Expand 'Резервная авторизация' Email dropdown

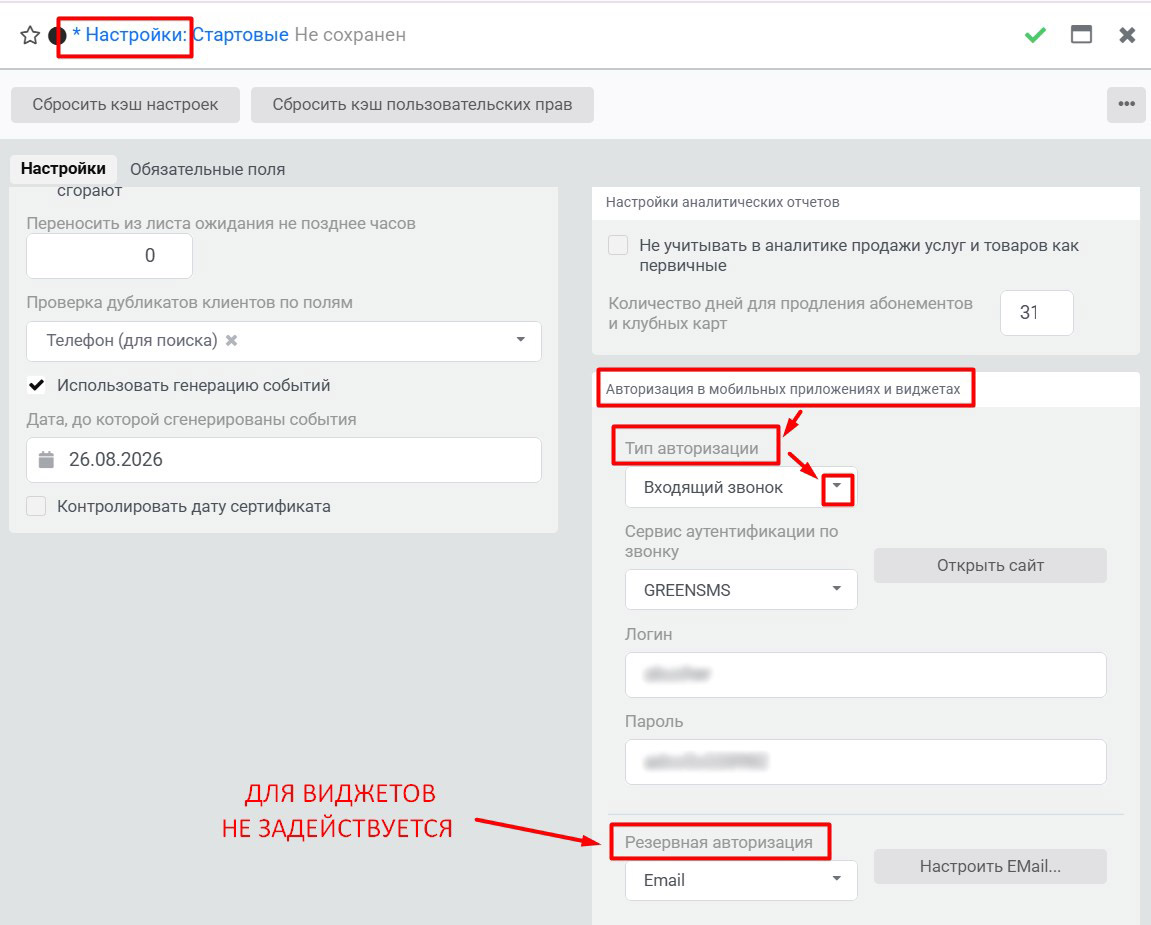click(x=741, y=880)
